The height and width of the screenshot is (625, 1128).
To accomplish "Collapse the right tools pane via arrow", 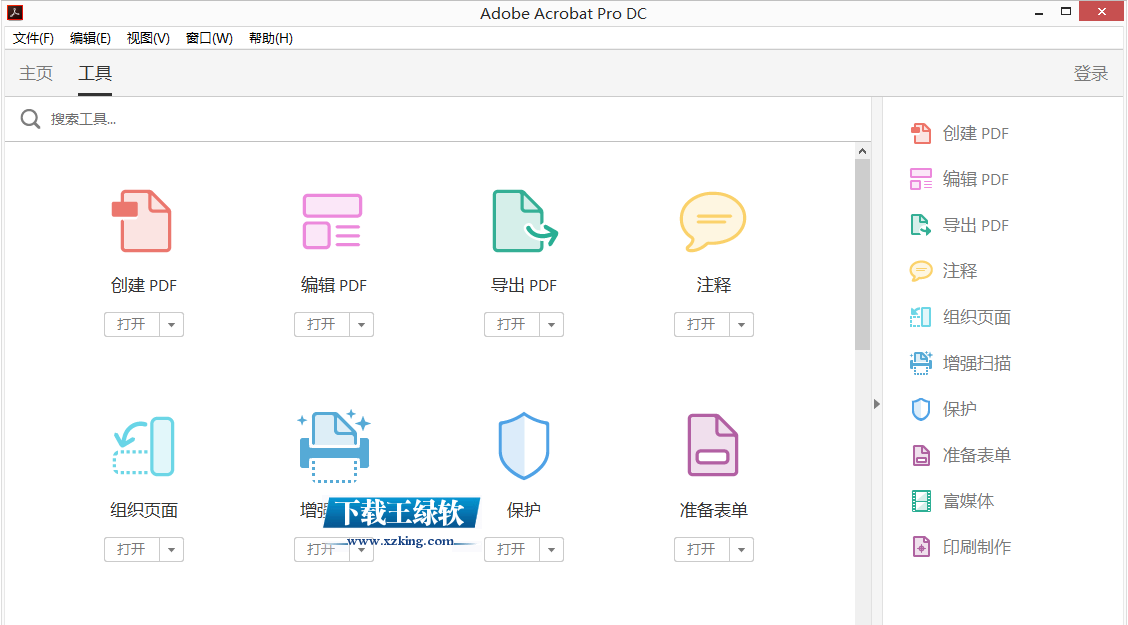I will (876, 404).
